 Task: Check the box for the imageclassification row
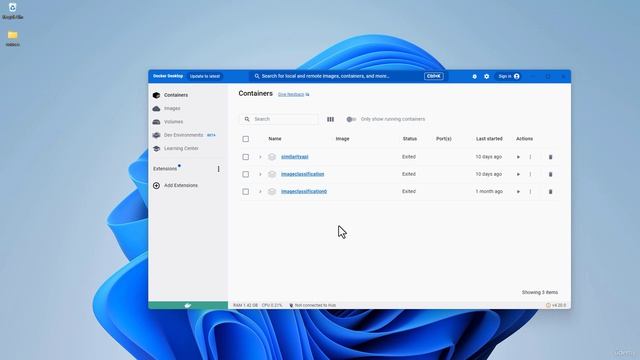pos(245,174)
